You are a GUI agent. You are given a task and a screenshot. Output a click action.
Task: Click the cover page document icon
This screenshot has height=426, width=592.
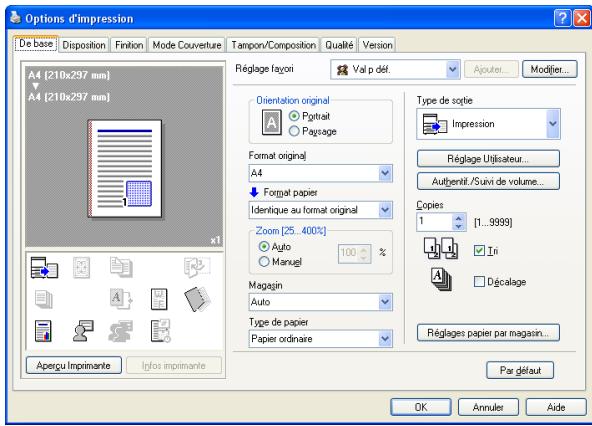(159, 299)
